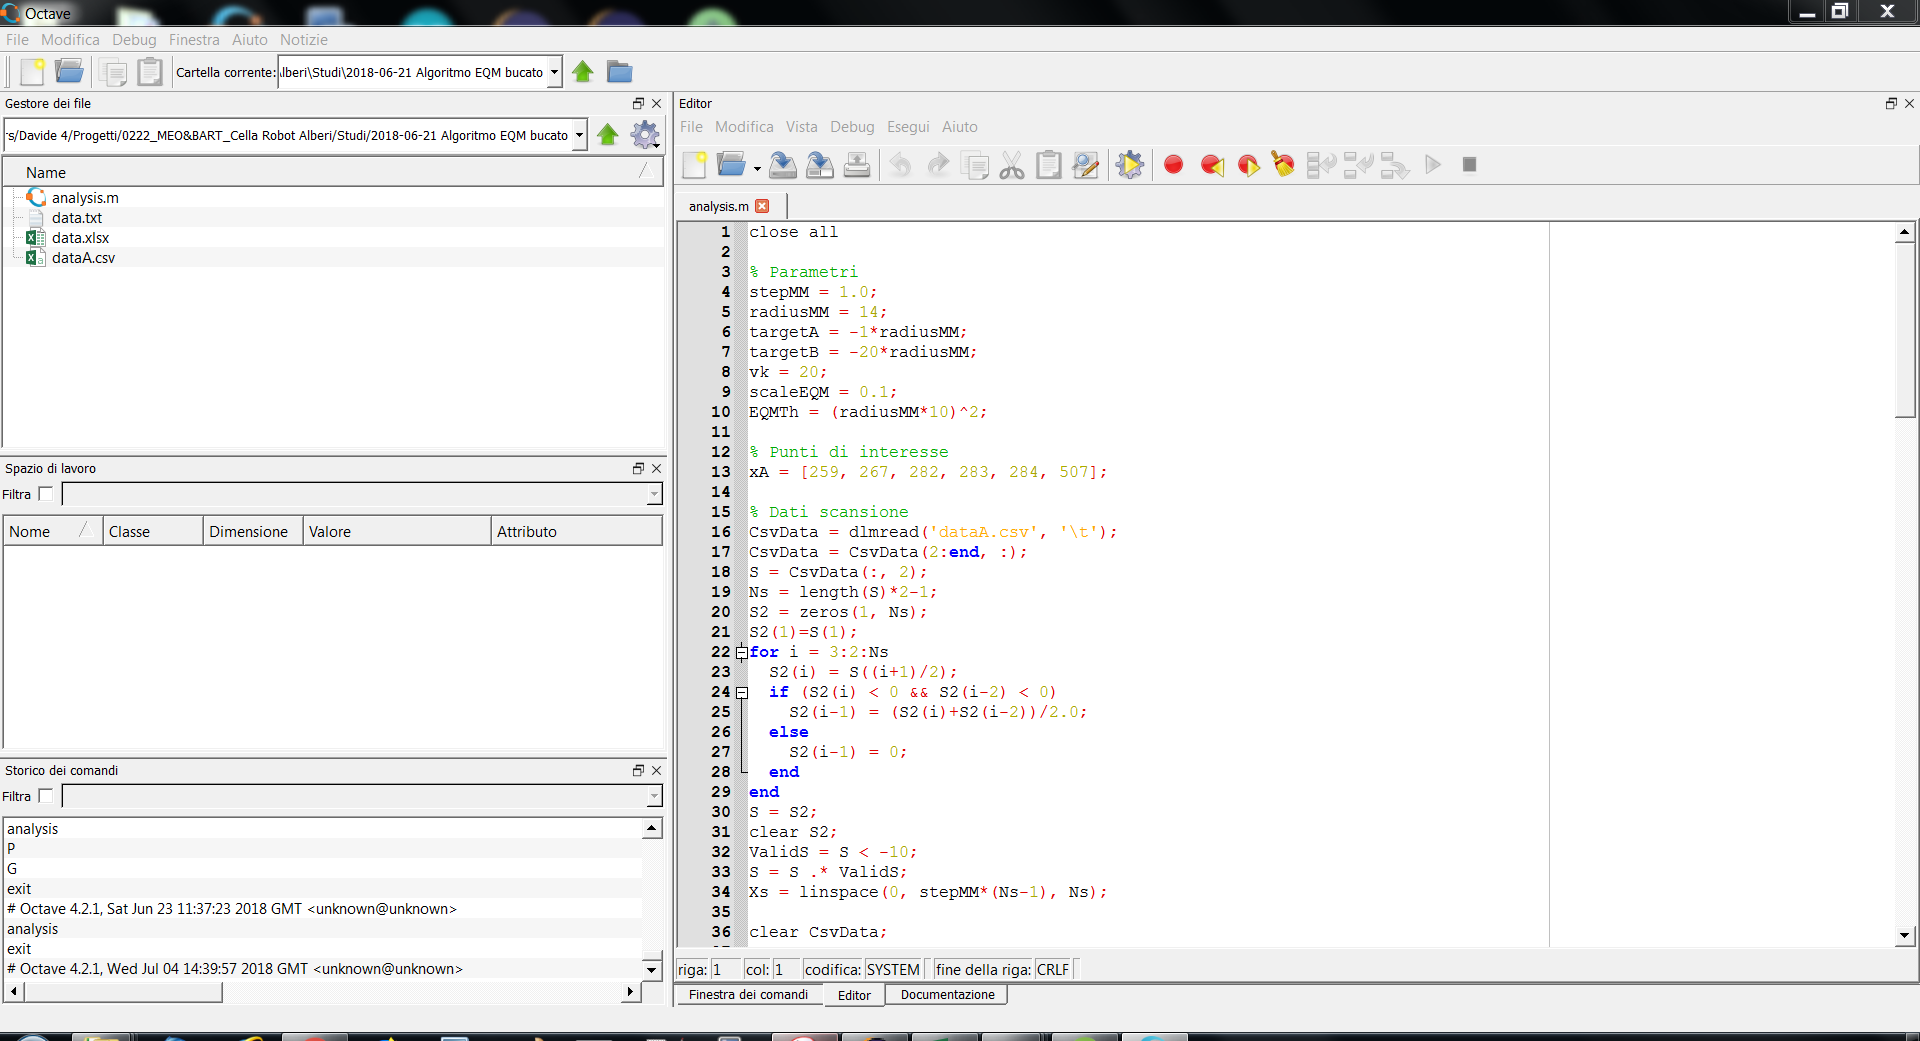Click debug Step icon

click(x=1322, y=165)
